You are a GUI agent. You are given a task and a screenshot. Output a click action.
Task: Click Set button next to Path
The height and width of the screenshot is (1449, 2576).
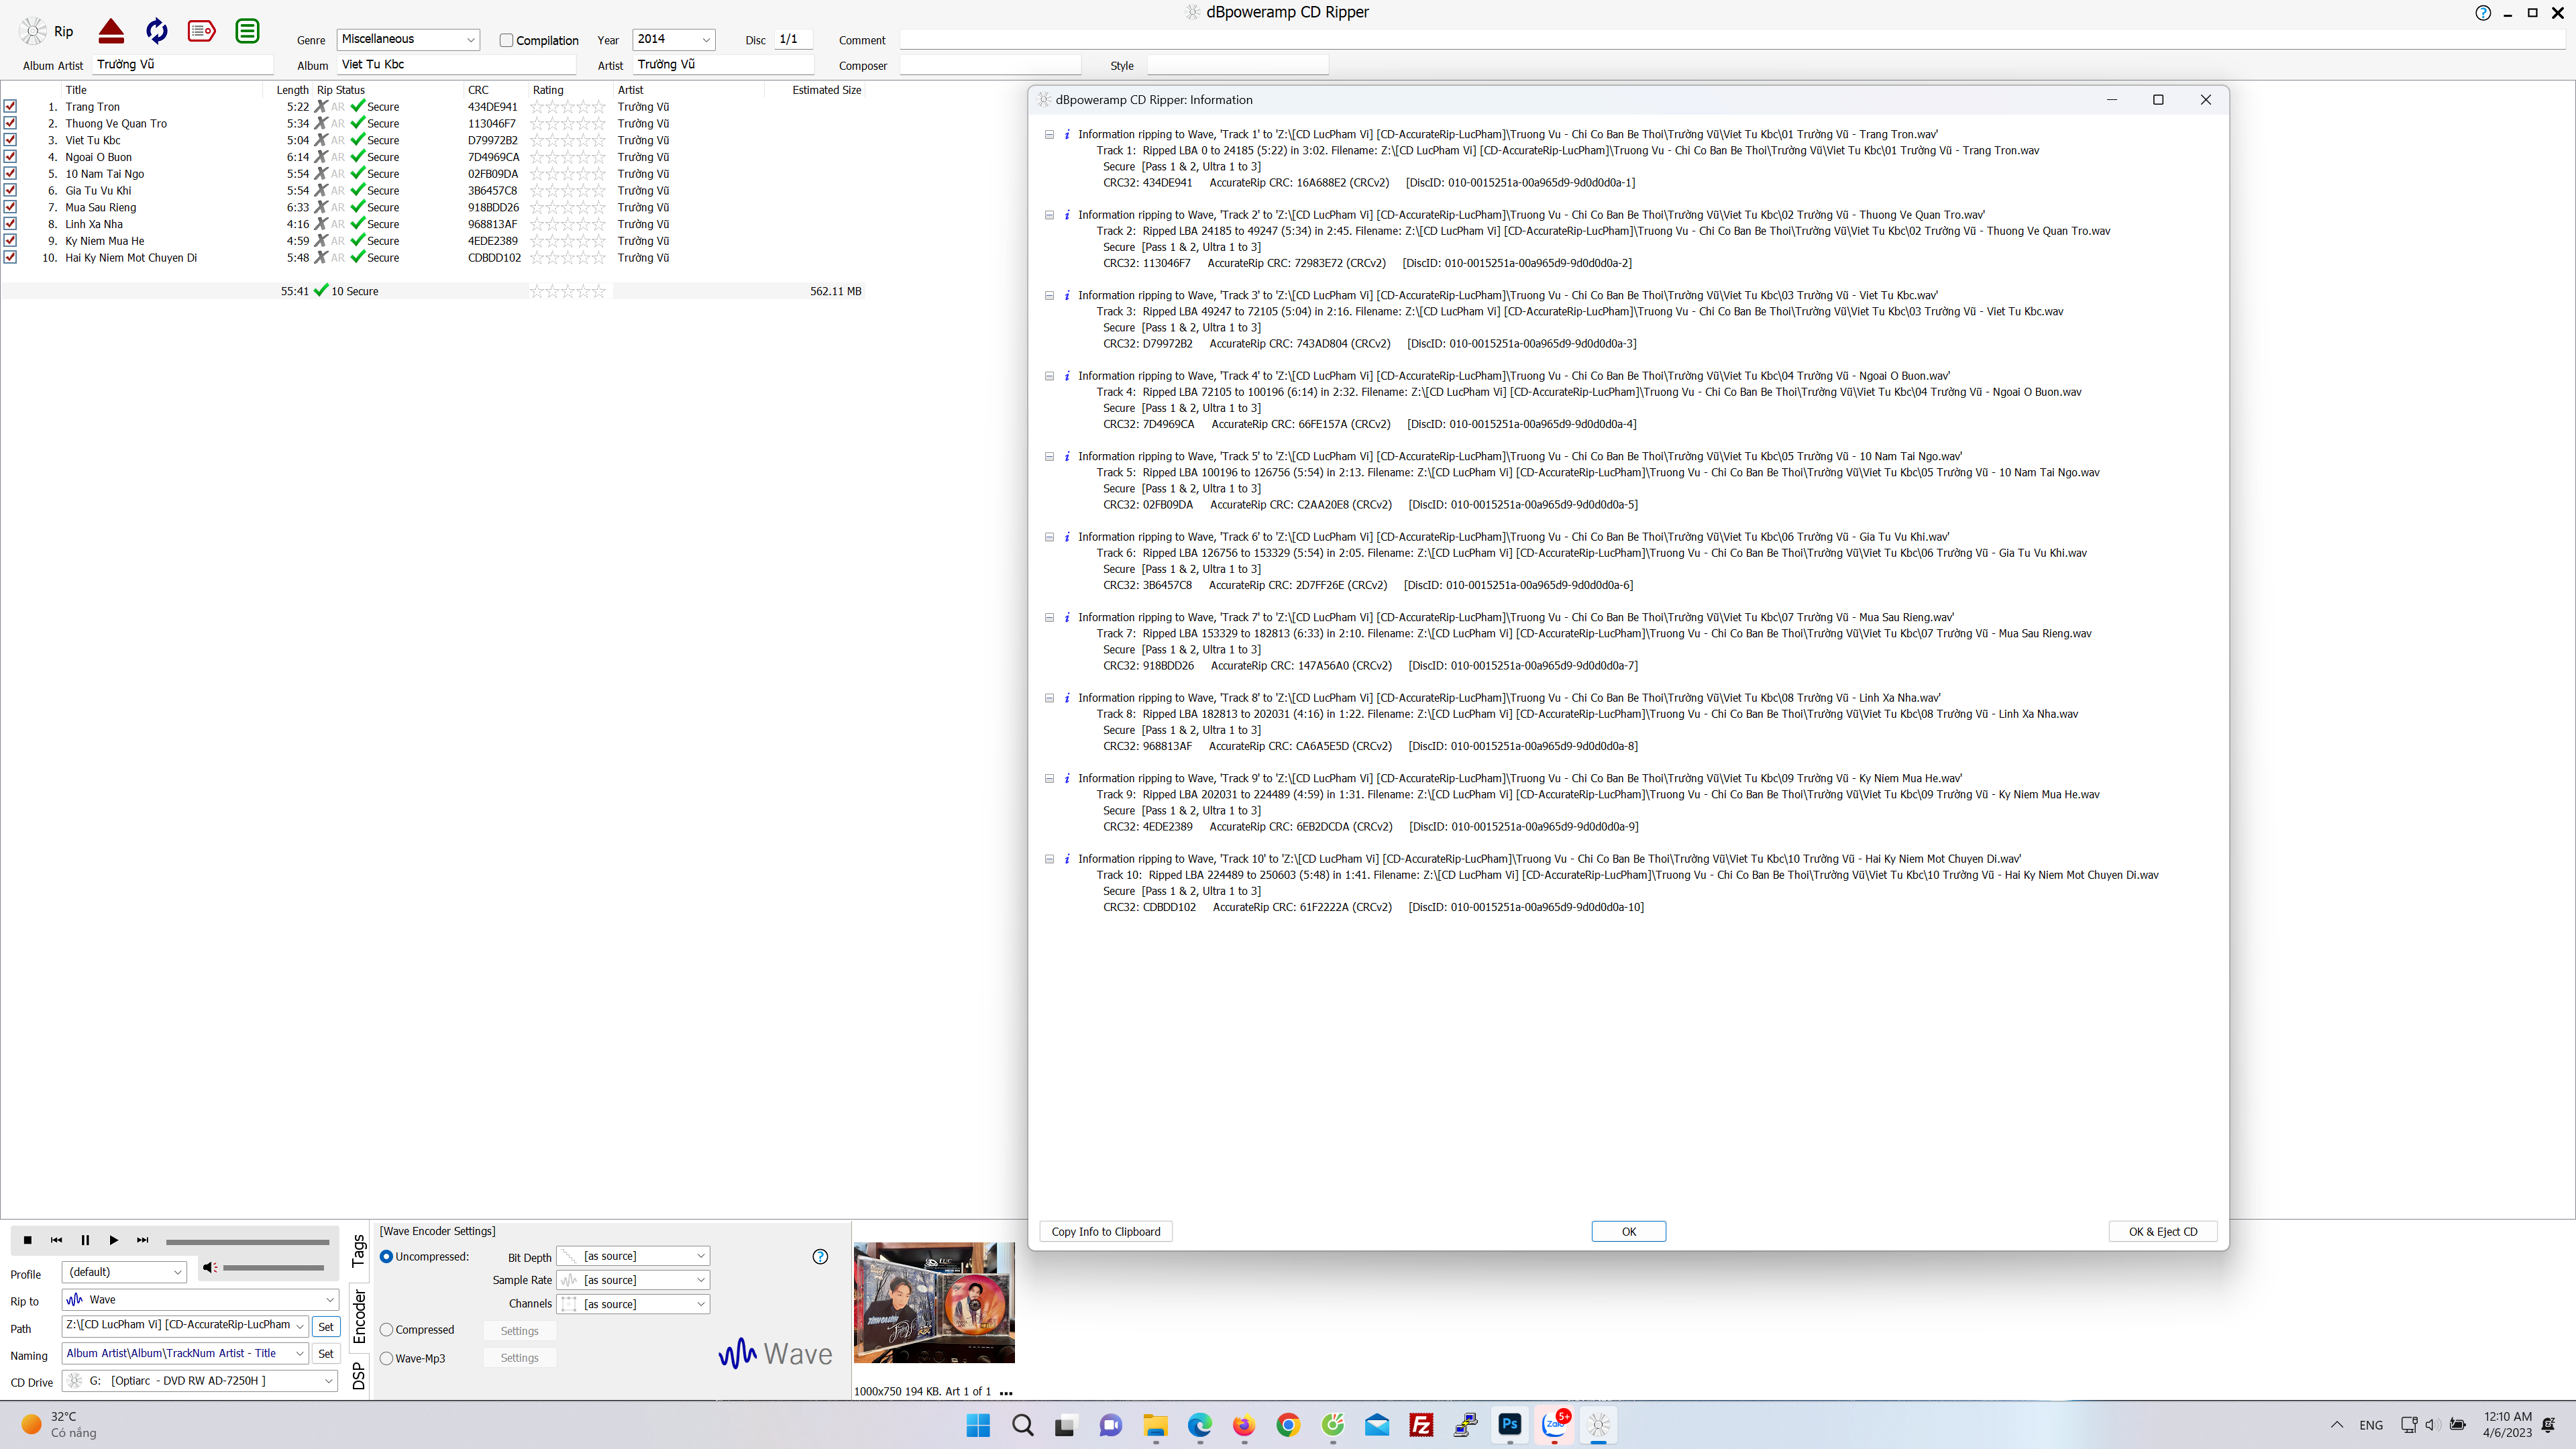pos(326,1327)
